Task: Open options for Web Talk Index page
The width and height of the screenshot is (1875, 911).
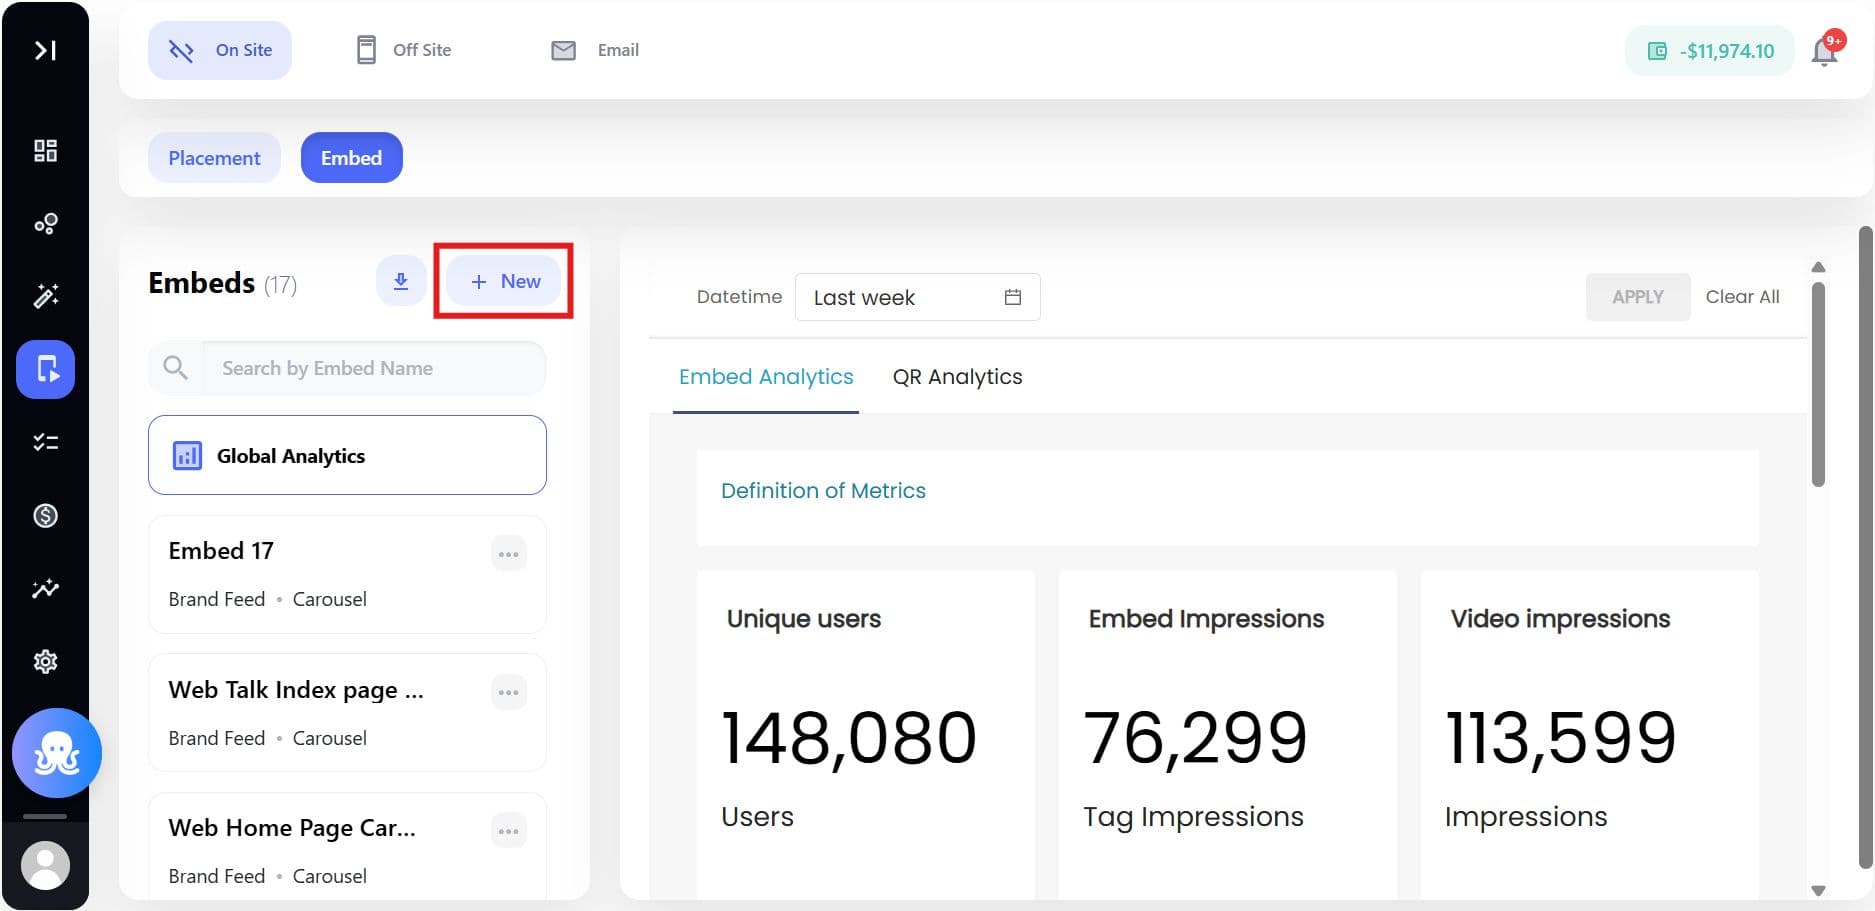Action: [508, 692]
